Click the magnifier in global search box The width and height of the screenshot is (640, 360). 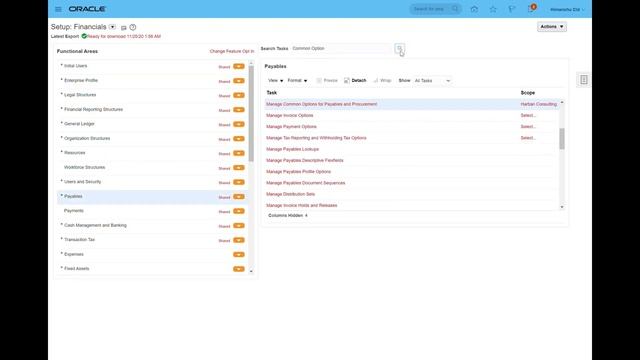click(x=455, y=9)
